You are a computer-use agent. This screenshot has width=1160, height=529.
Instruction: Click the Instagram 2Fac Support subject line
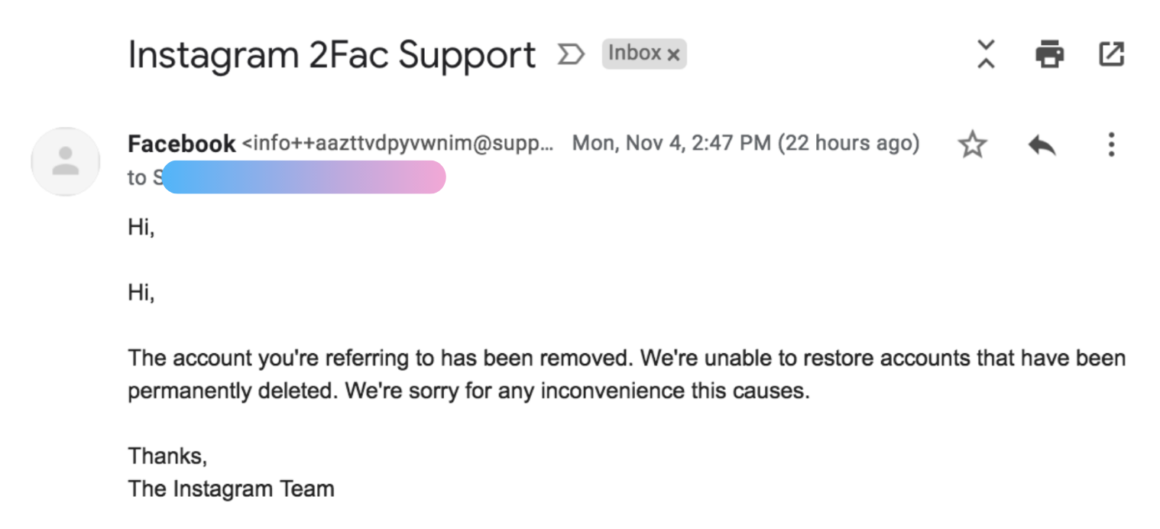point(331,55)
